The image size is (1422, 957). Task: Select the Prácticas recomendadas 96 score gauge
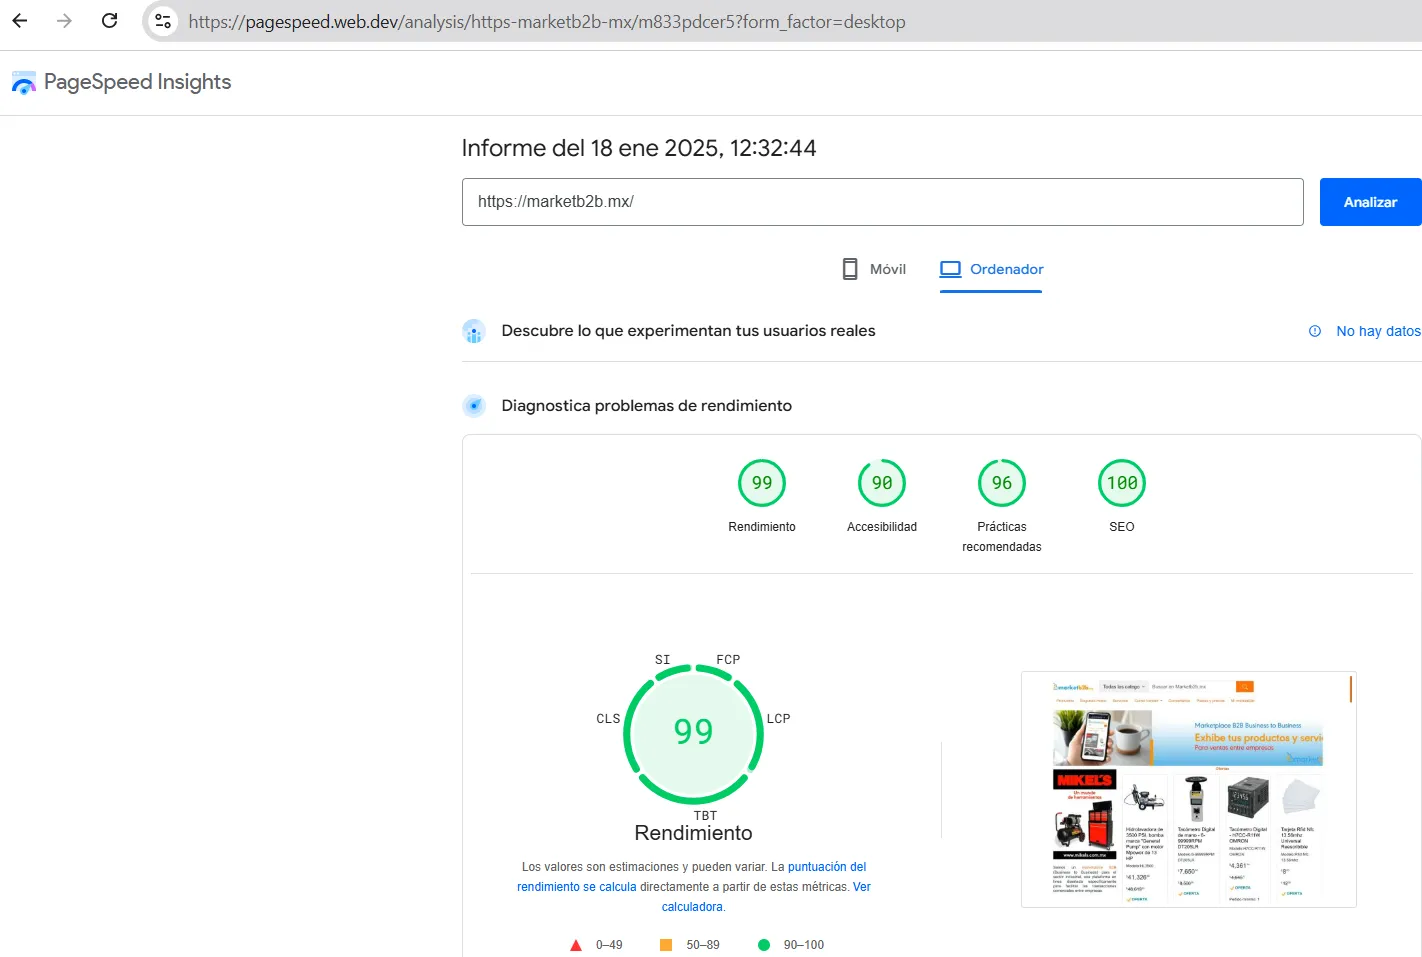coord(1002,484)
